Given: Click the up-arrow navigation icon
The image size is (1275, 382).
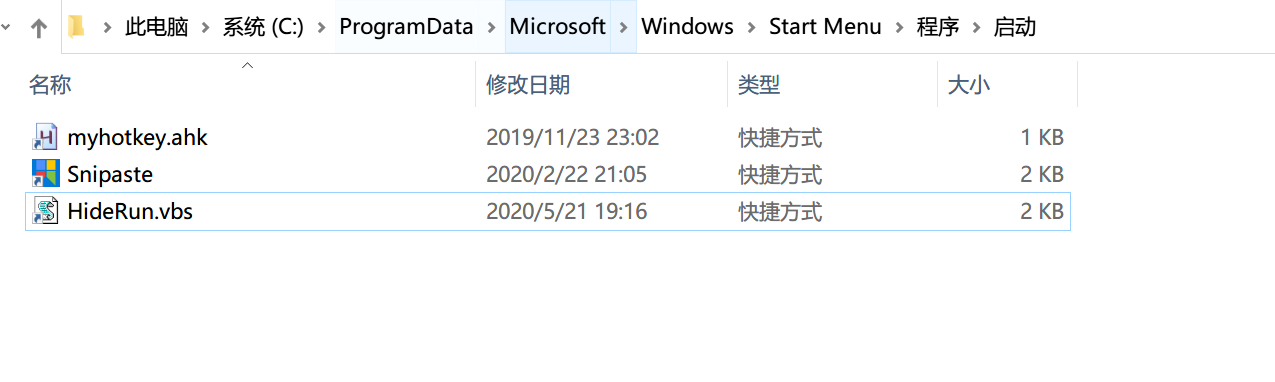Looking at the screenshot, I should [39, 28].
